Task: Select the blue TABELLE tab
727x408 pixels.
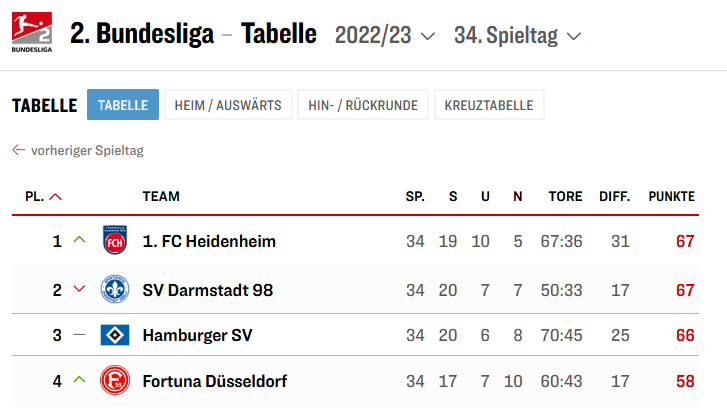Action: 122,105
